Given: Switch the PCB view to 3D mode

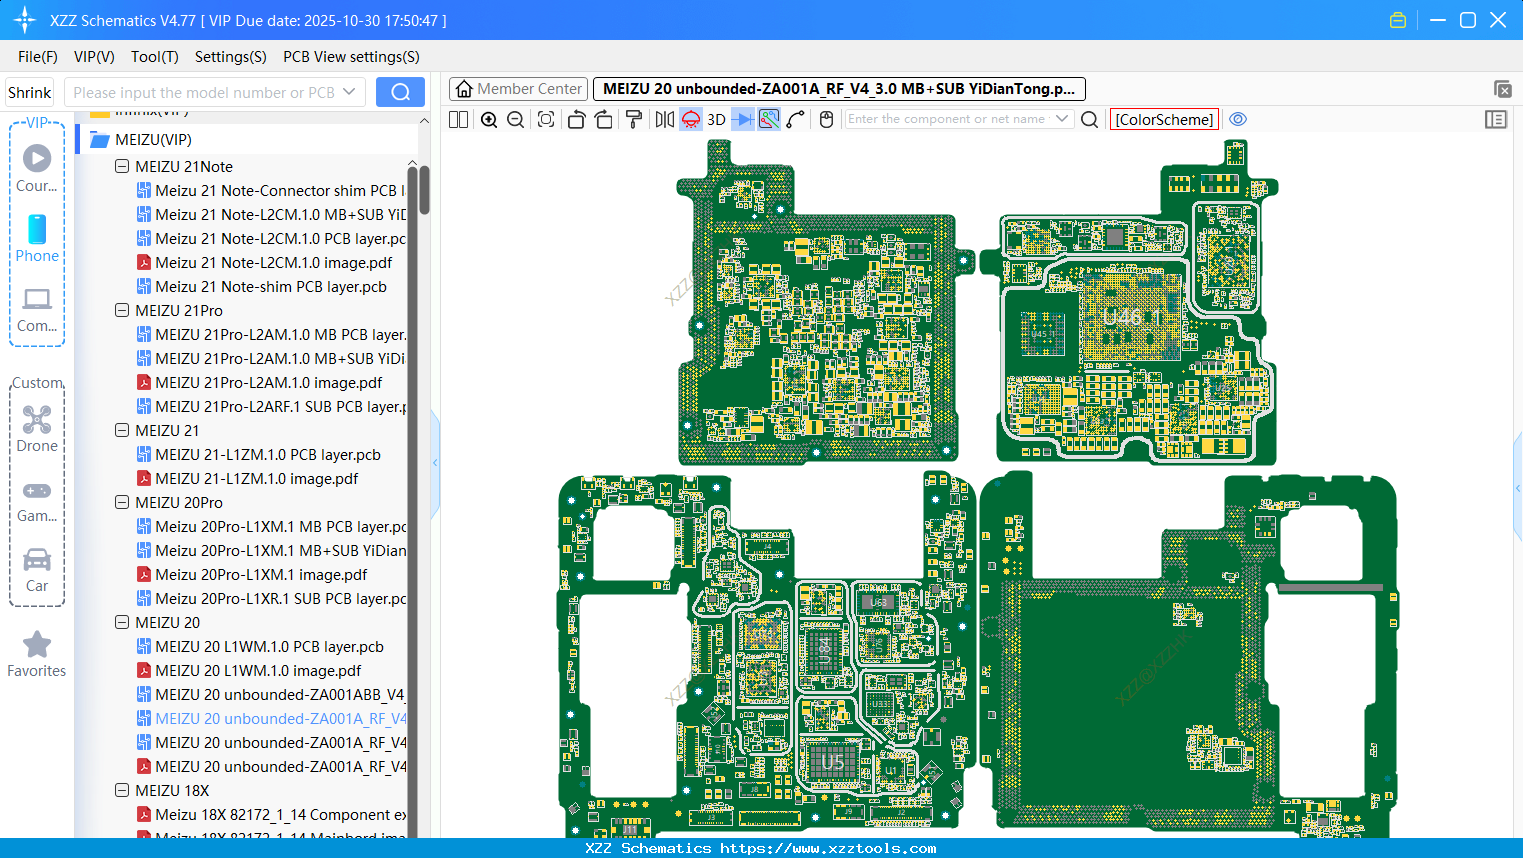Looking at the screenshot, I should 716,119.
